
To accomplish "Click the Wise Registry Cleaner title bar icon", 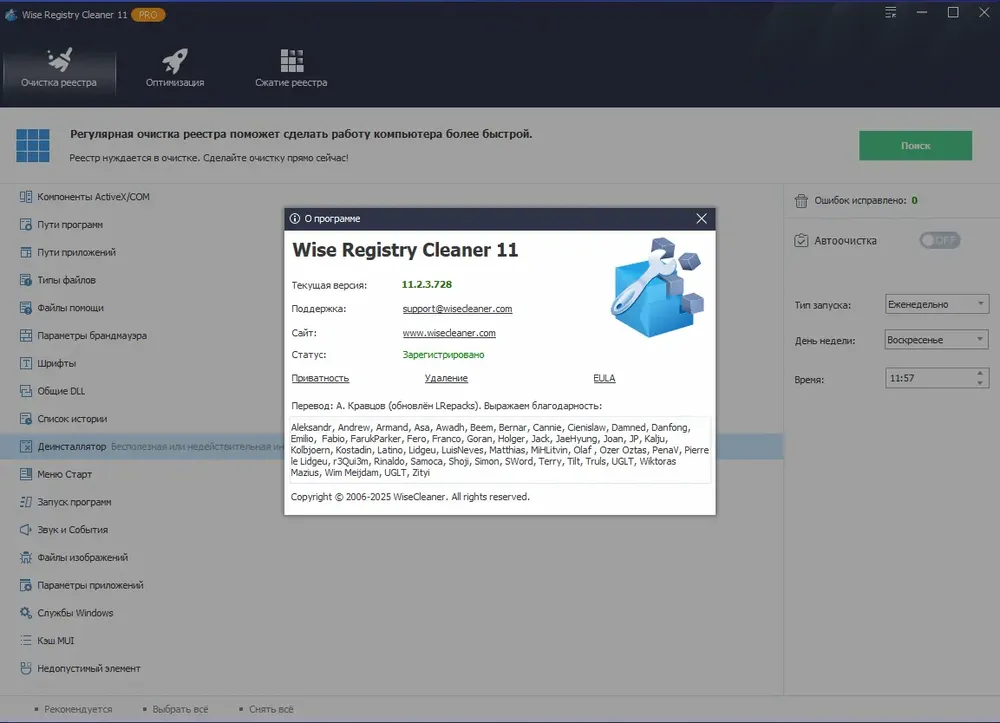I will 11,15.
